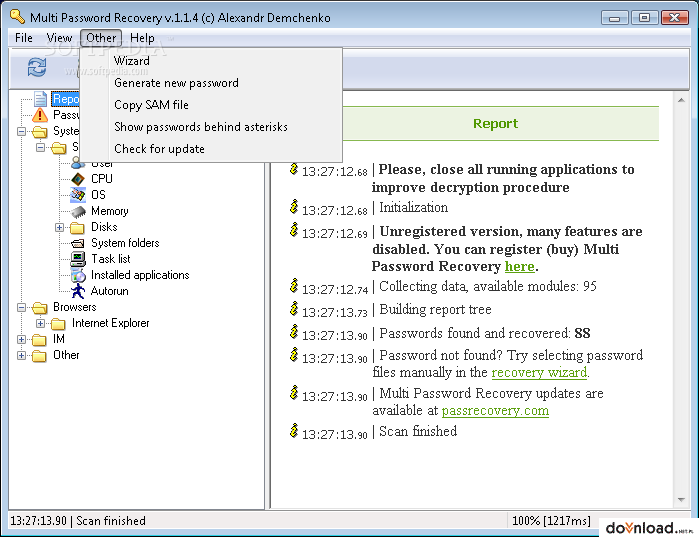
Task: Click the OS Windows flag icon
Action: pyautogui.click(x=78, y=195)
